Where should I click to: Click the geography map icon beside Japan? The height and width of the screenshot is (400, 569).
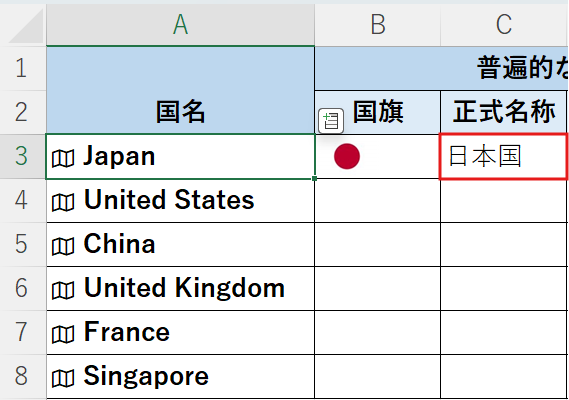click(63, 159)
